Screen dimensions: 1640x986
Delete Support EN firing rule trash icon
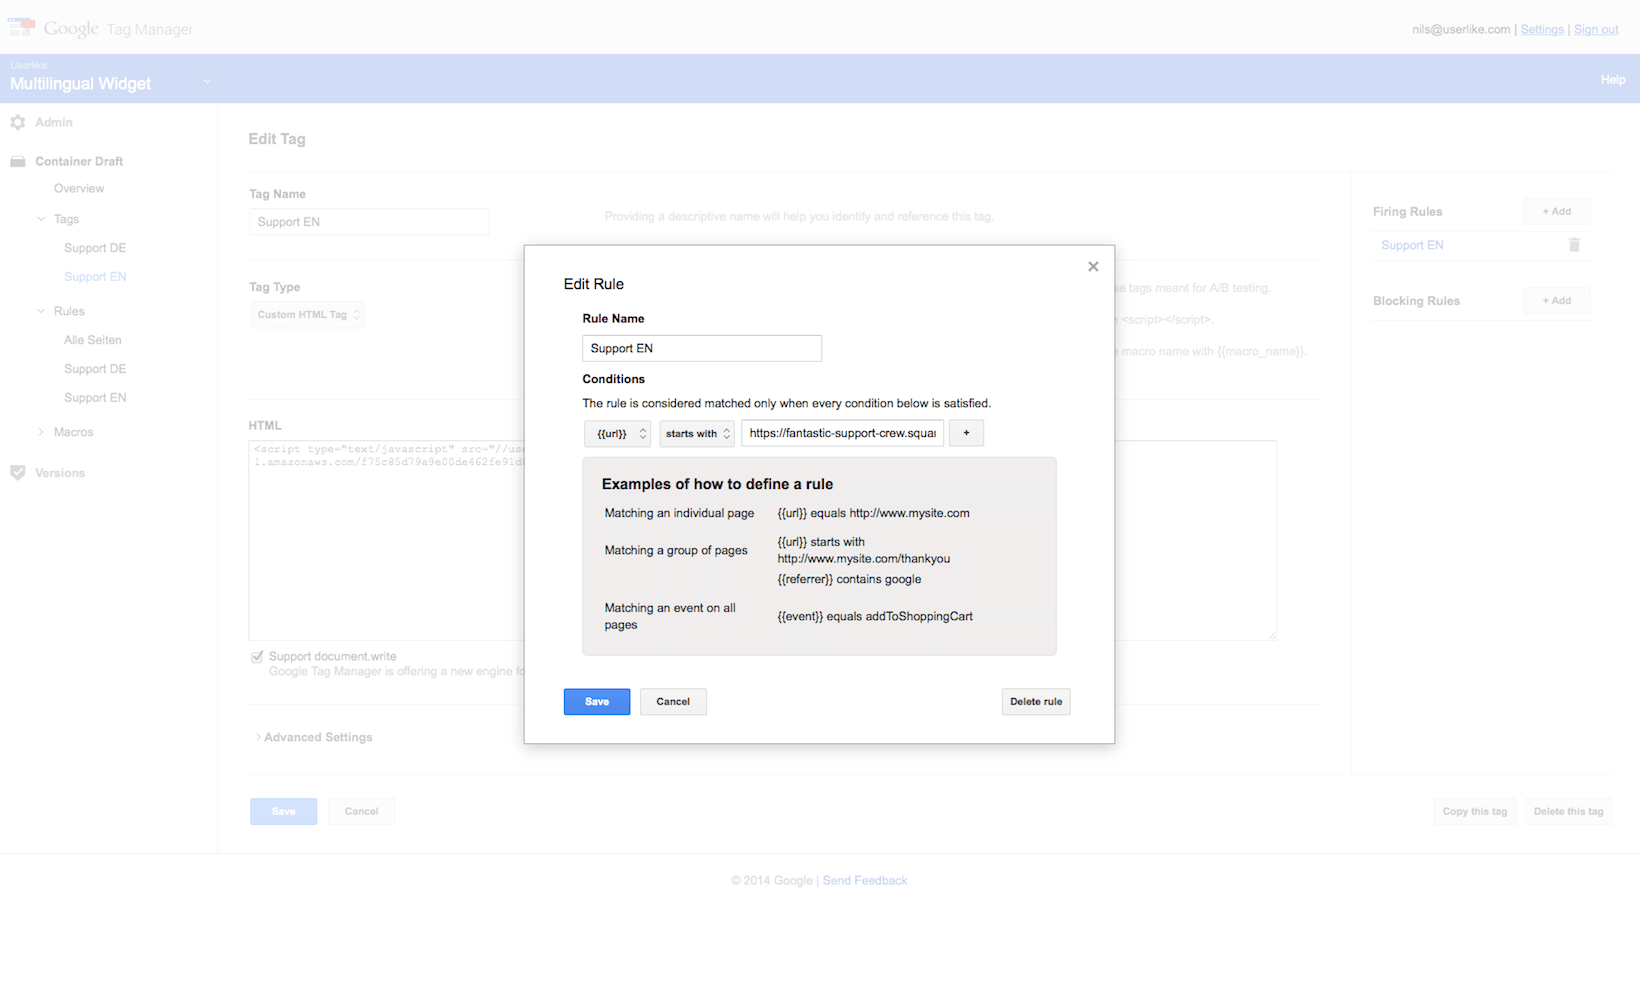(1574, 245)
